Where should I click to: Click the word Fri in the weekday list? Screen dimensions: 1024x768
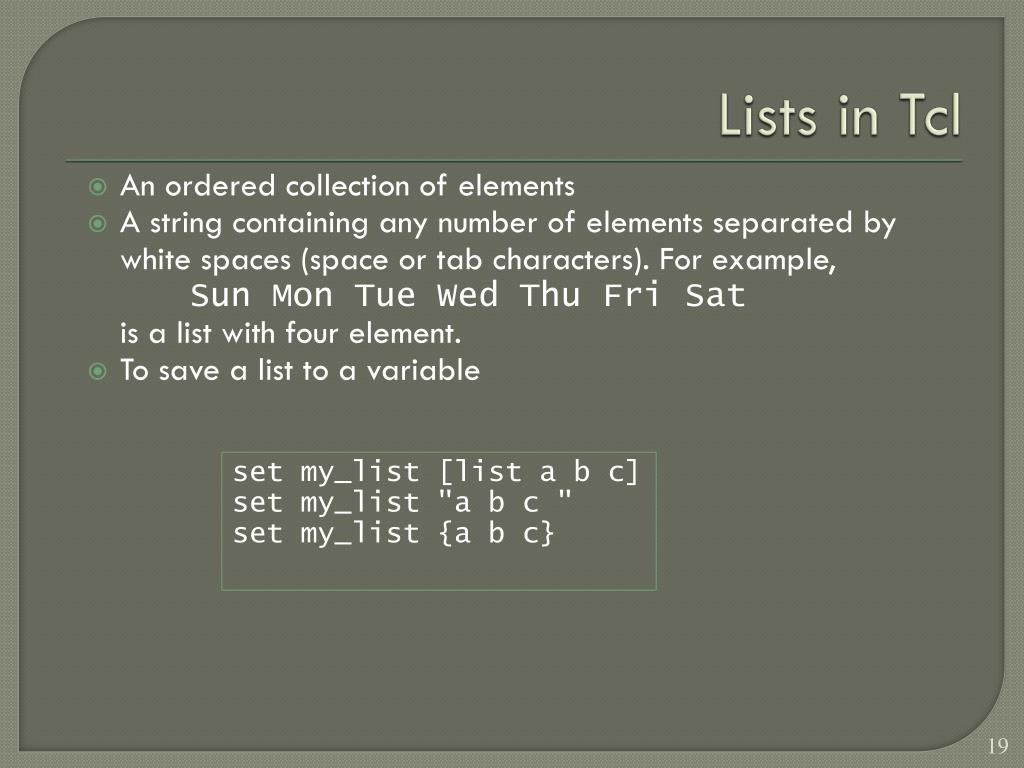632,295
